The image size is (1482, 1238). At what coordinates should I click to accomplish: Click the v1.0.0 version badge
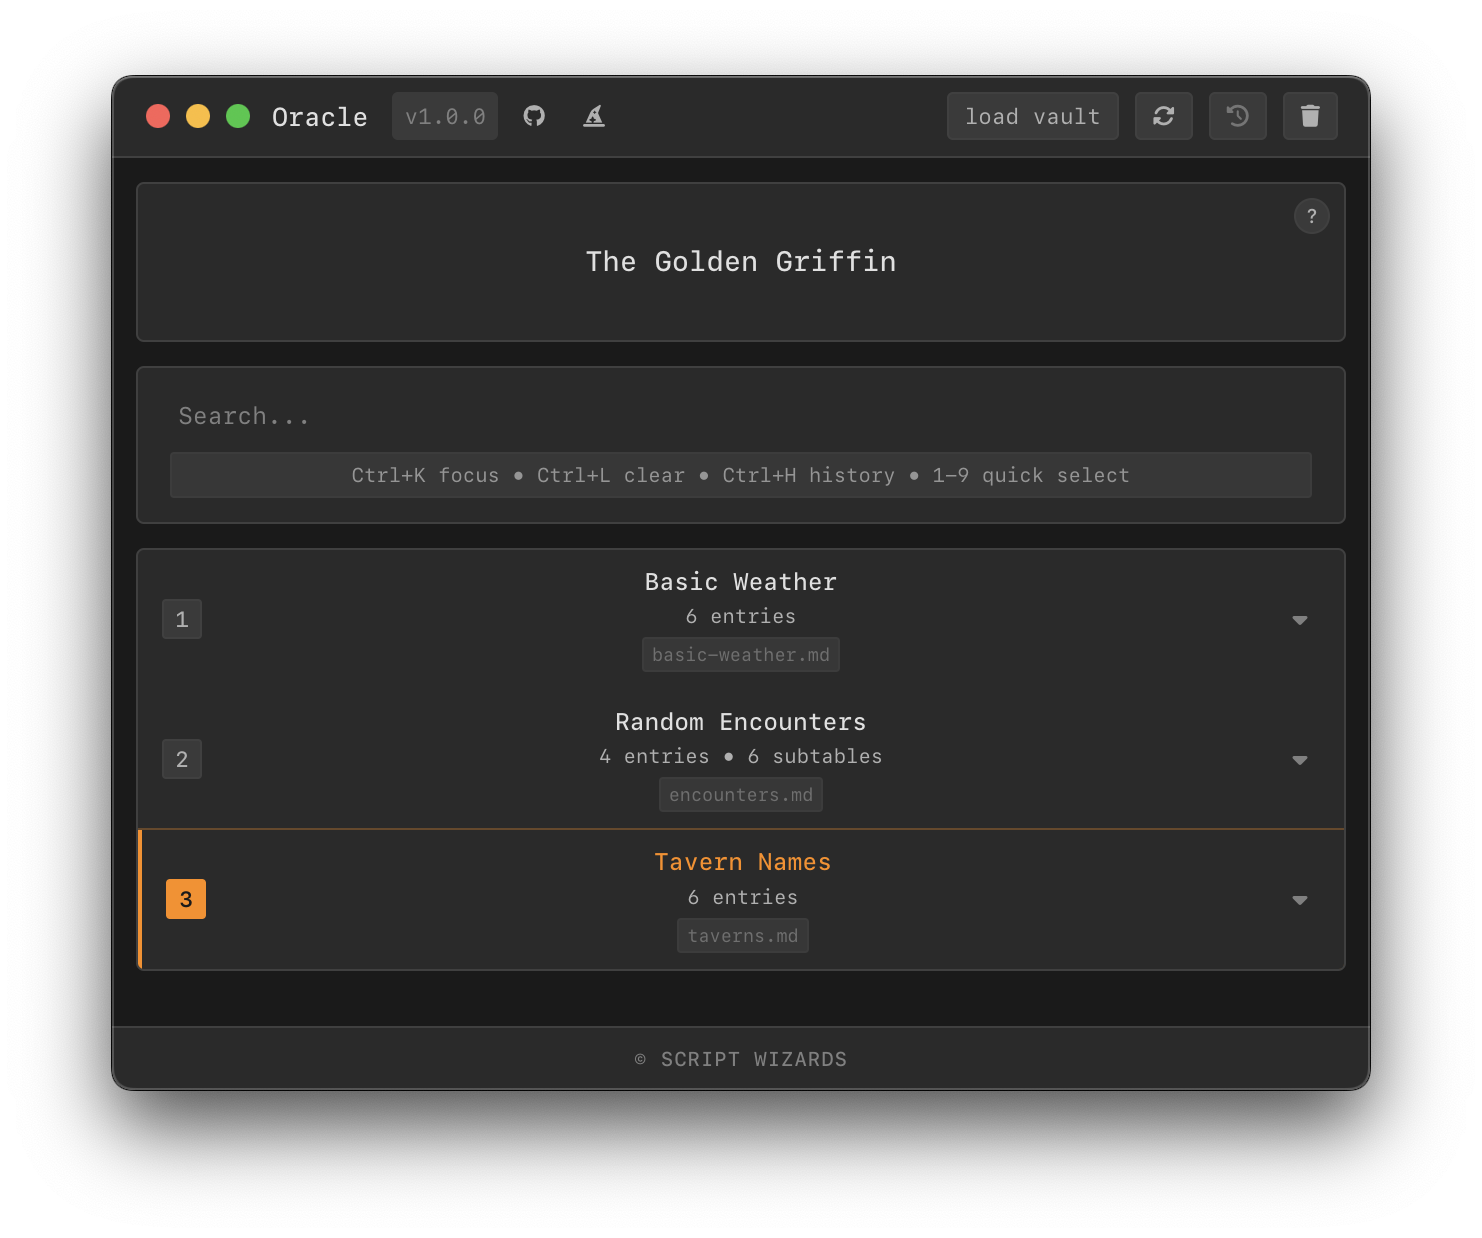[445, 116]
